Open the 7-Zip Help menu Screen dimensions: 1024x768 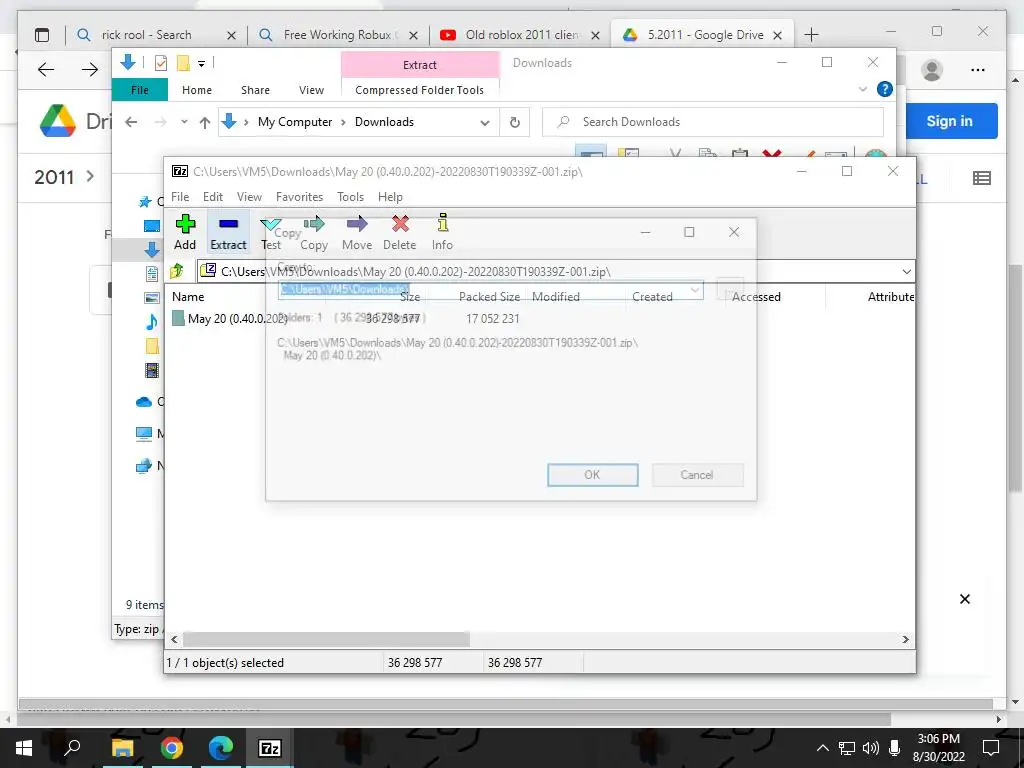coord(391,197)
